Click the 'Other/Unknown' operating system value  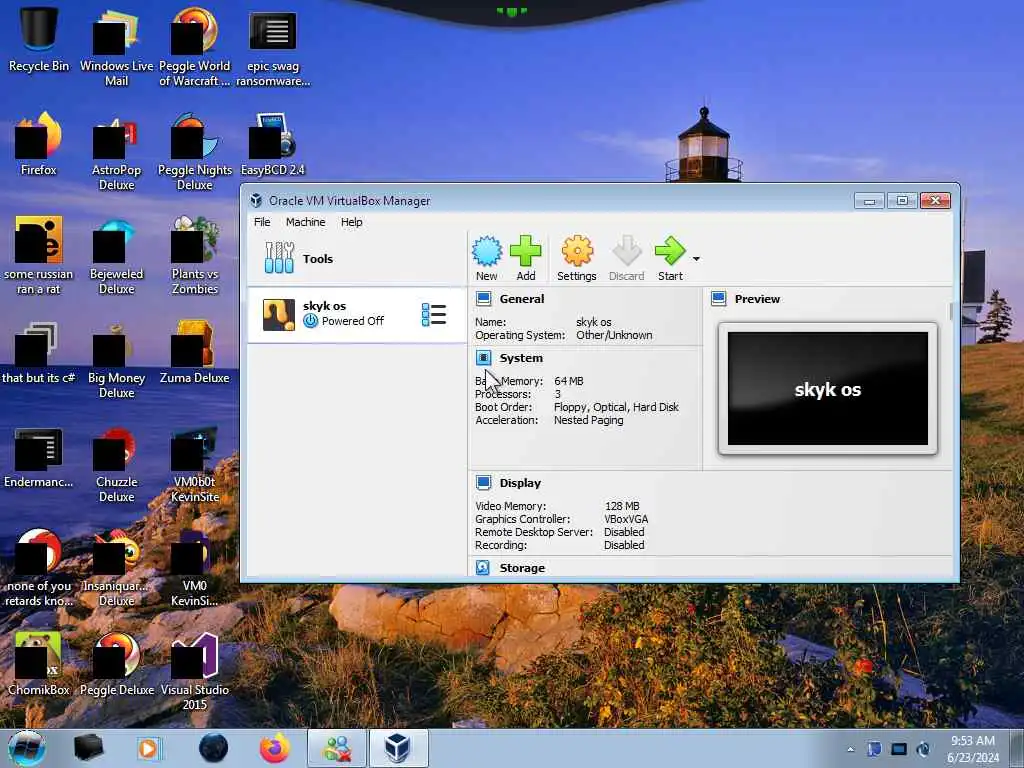[x=614, y=335]
